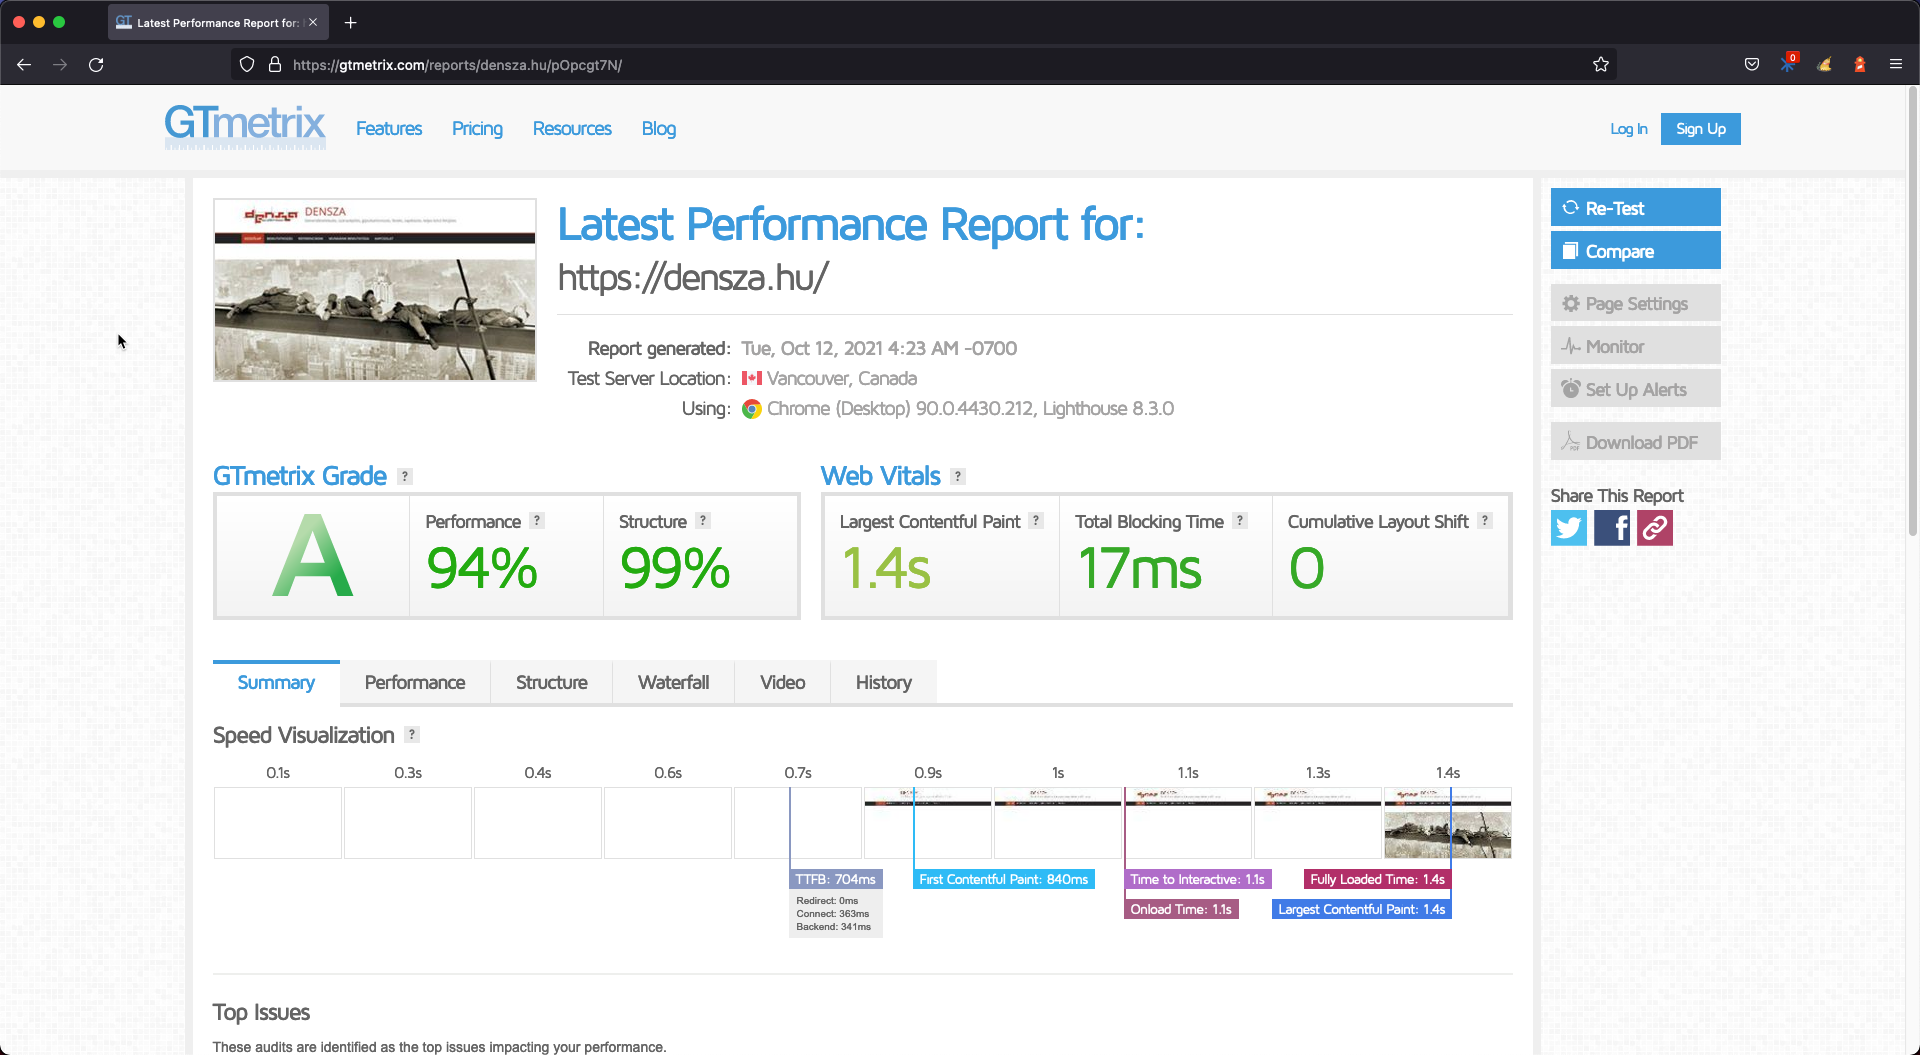Open the Structure report tab
The image size is (1920, 1055).
click(x=551, y=683)
